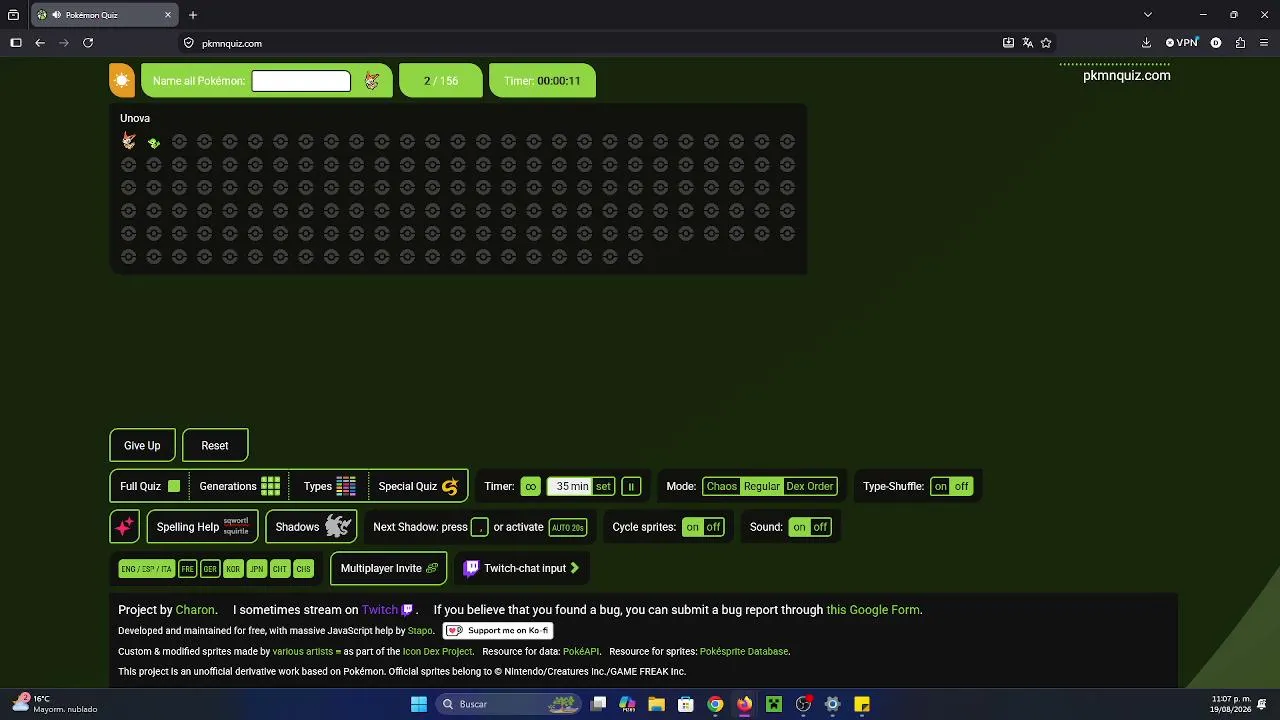Screen dimensions: 1280x720
Task: Click the 35 min timer field
Action: point(570,487)
